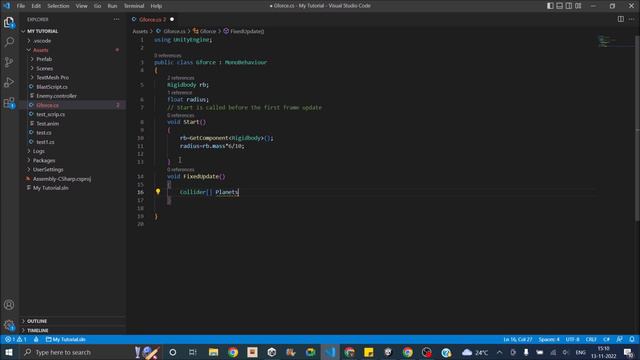Open notifications bell in status bar

coord(632,339)
